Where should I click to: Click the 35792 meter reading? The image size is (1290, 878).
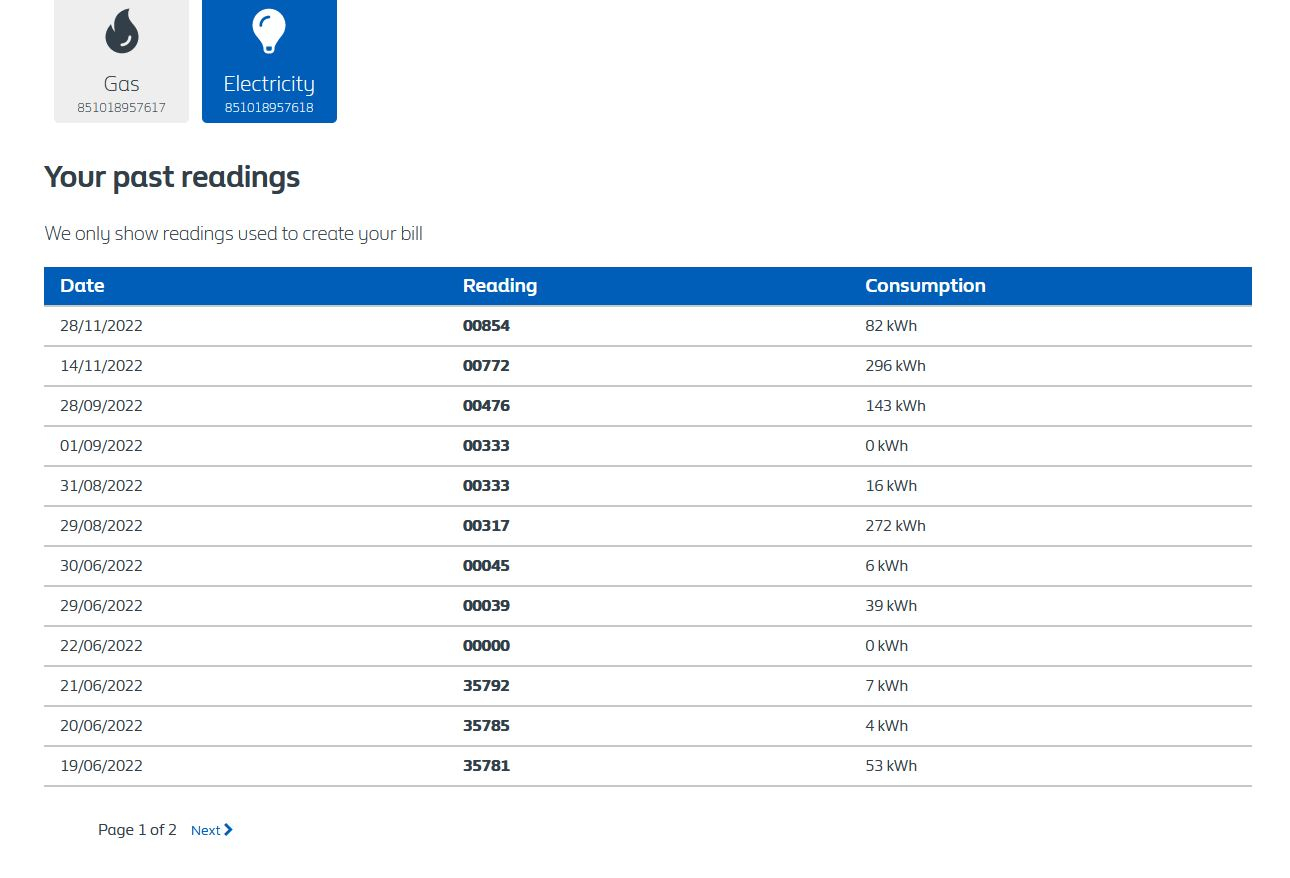[x=486, y=686]
